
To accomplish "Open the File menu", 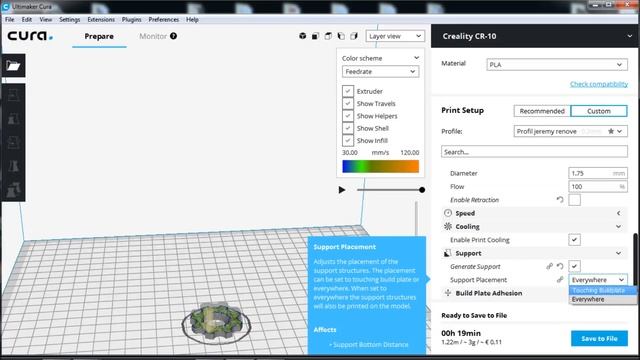I will pos(9,19).
